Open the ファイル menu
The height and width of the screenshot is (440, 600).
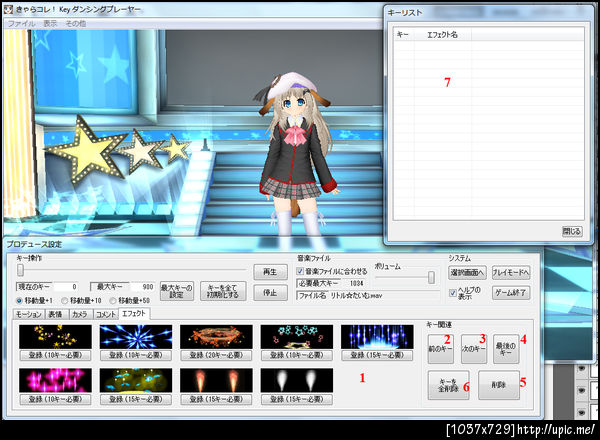tap(21, 23)
